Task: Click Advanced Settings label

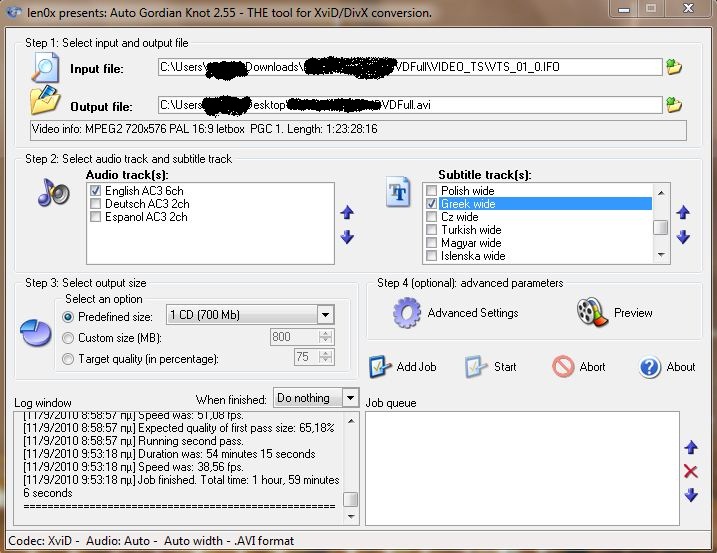Action: click(x=473, y=313)
